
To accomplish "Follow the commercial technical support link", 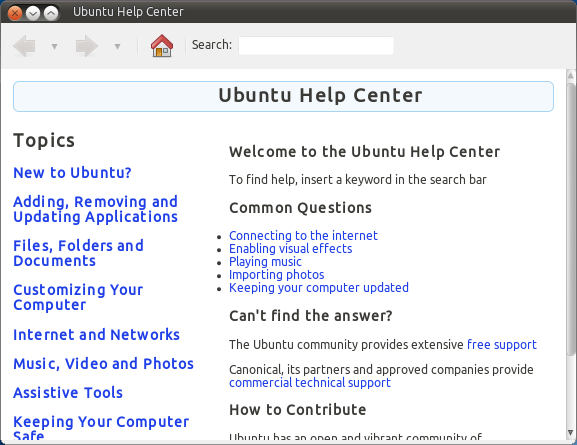I will (x=309, y=383).
